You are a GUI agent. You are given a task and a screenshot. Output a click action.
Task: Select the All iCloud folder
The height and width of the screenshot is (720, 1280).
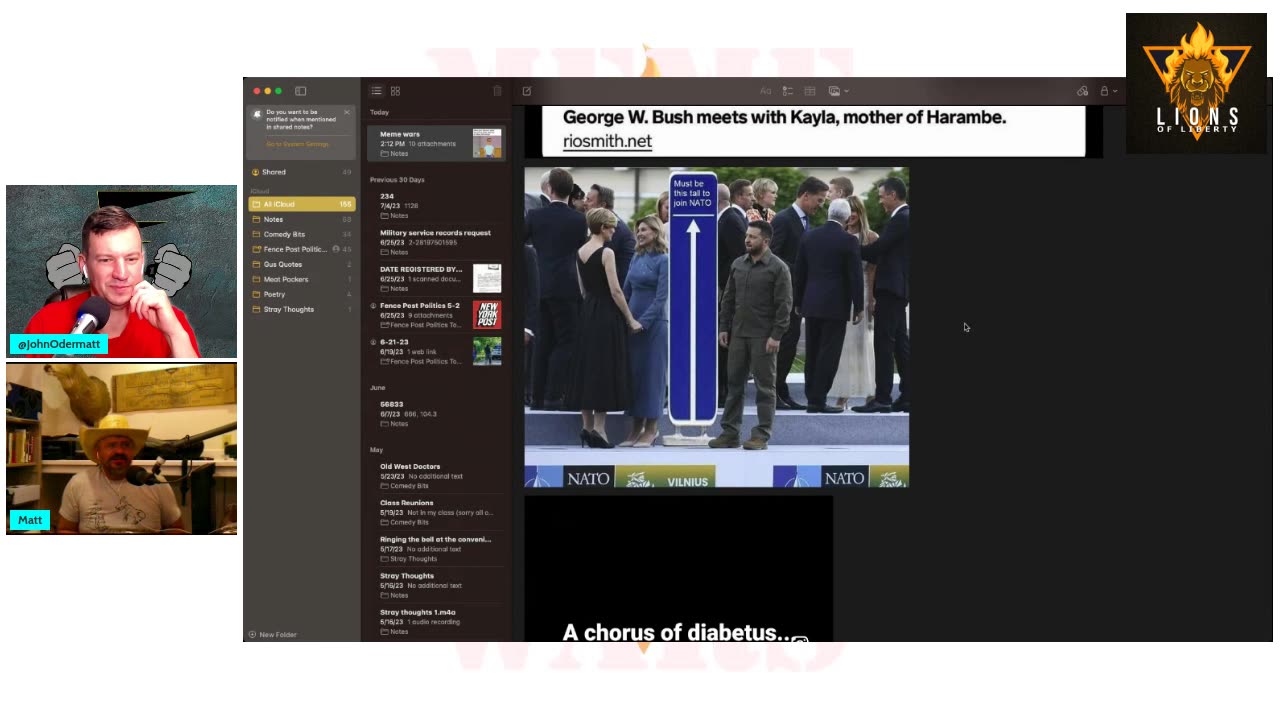301,204
